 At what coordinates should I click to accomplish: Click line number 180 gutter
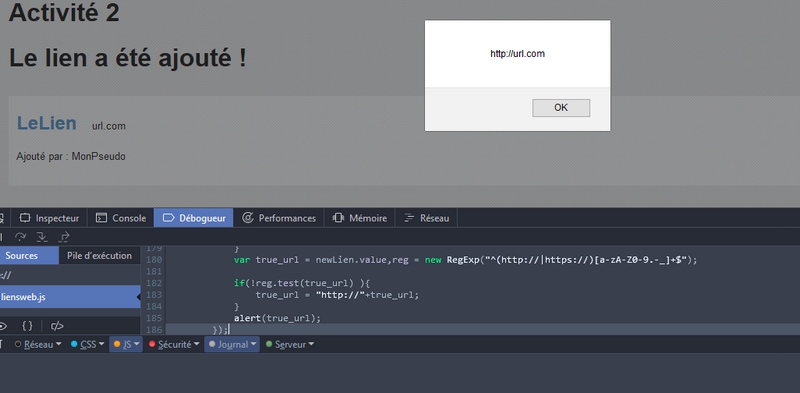tap(153, 260)
